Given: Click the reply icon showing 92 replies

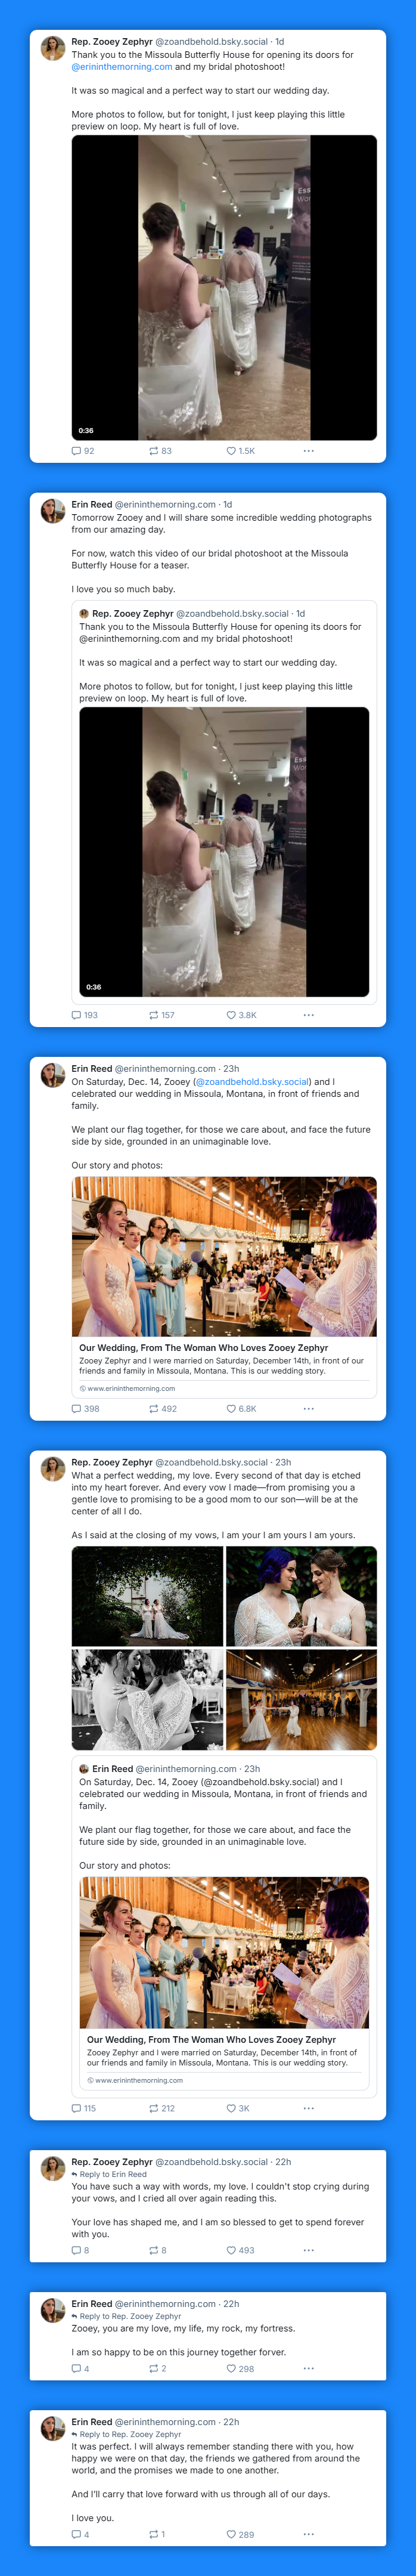Looking at the screenshot, I should [x=76, y=451].
